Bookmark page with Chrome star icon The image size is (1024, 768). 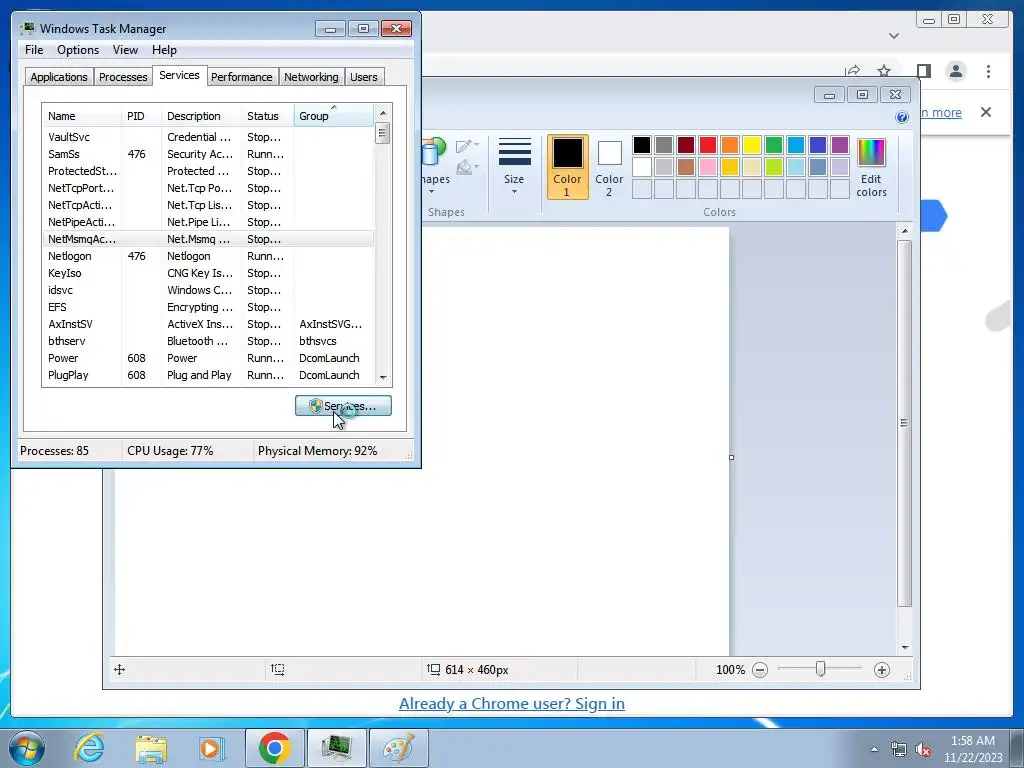(x=884, y=71)
